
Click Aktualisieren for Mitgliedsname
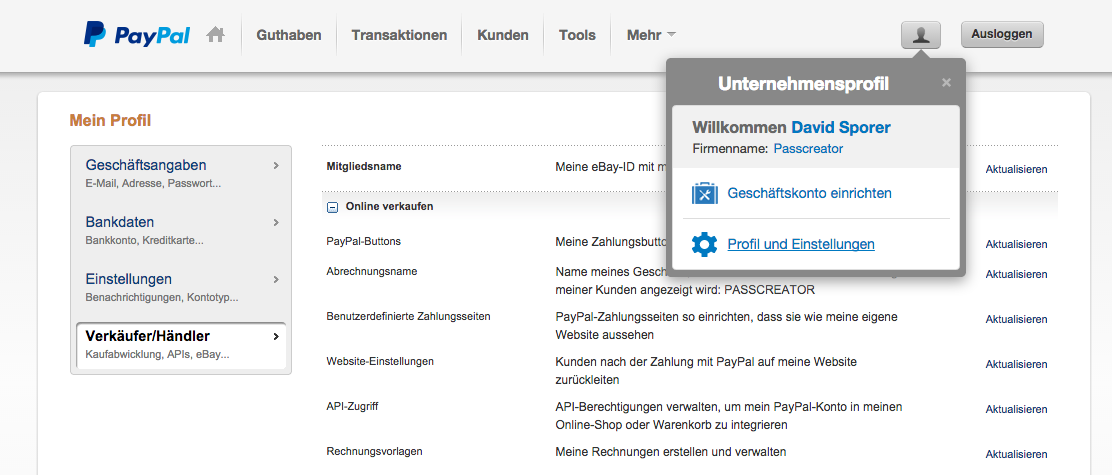pyautogui.click(x=1016, y=169)
